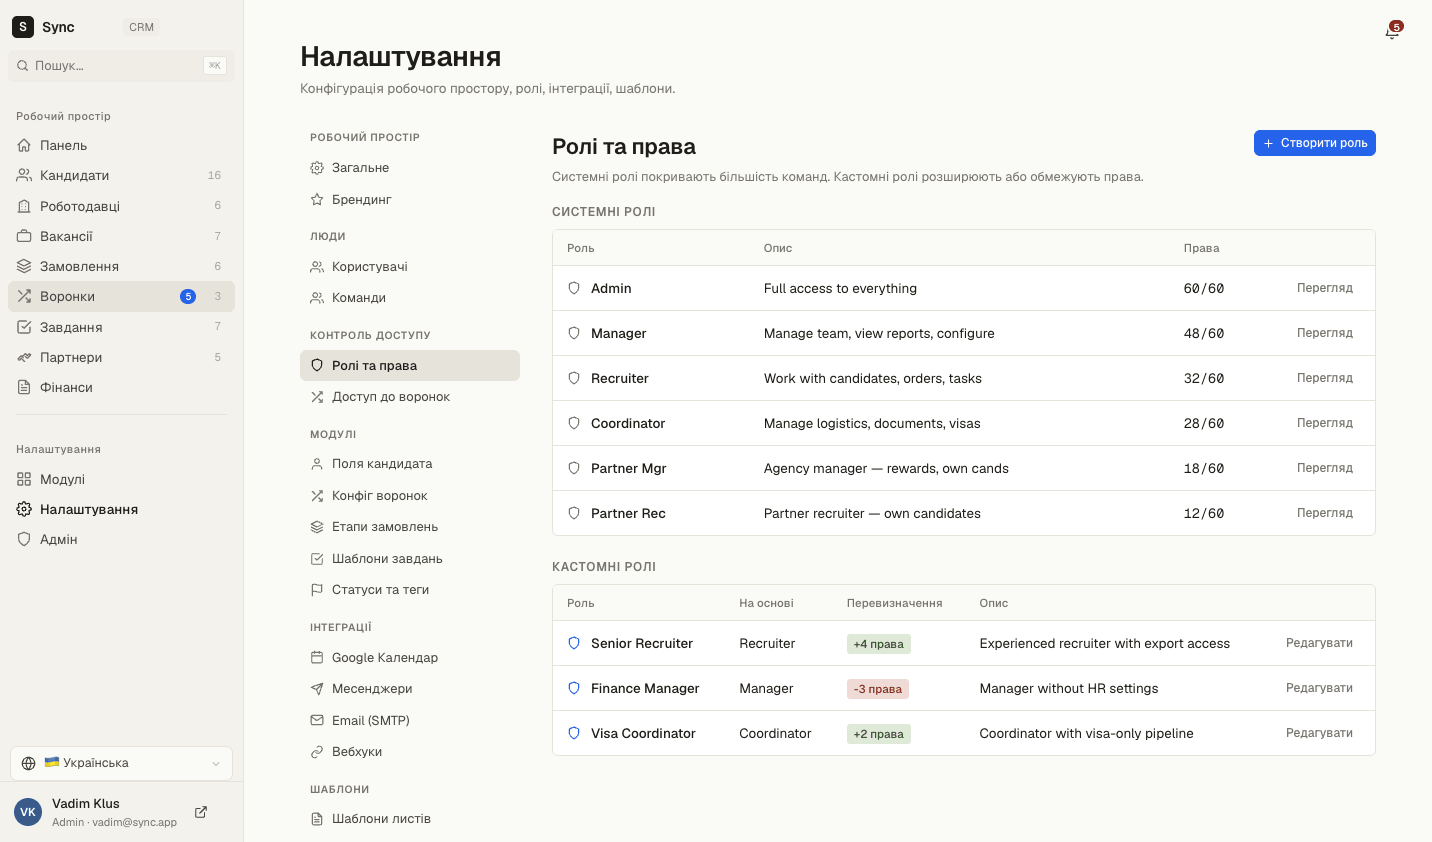The width and height of the screenshot is (1432, 842).
Task: Click Перегляд for the Admin role
Action: tap(1325, 288)
